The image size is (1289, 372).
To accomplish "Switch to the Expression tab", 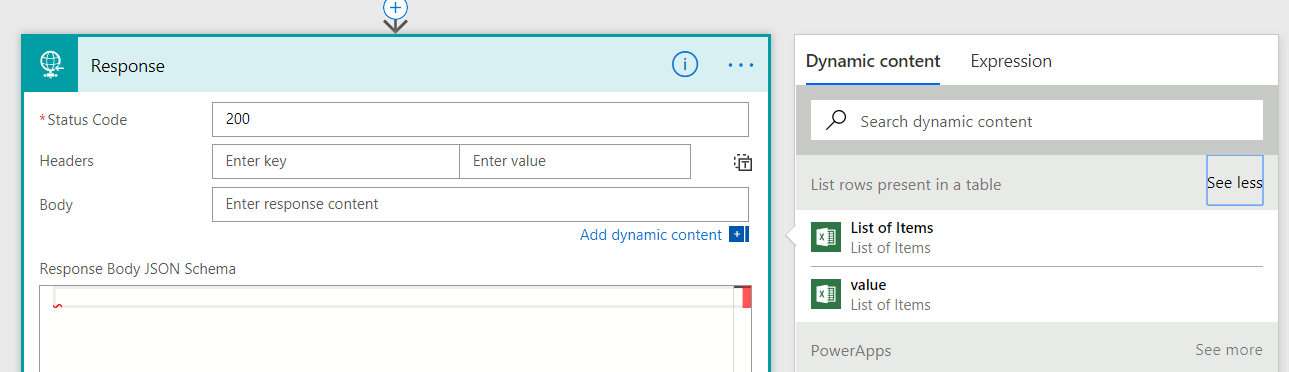I will click(1011, 61).
